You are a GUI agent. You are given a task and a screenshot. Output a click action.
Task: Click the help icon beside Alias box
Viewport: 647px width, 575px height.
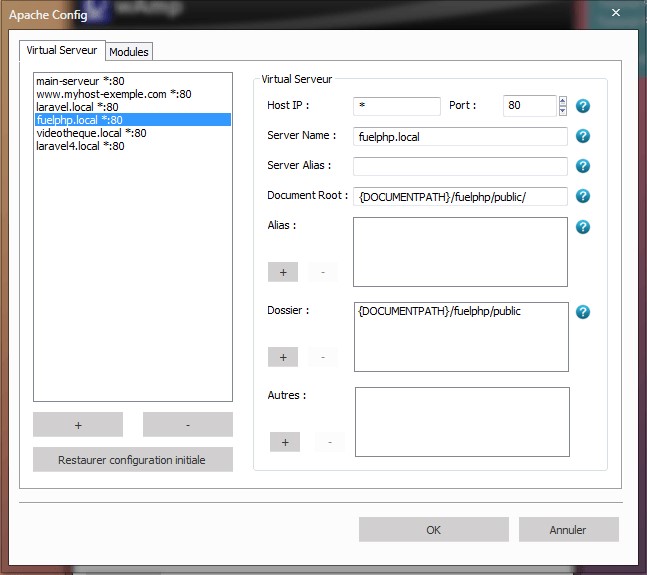583,227
